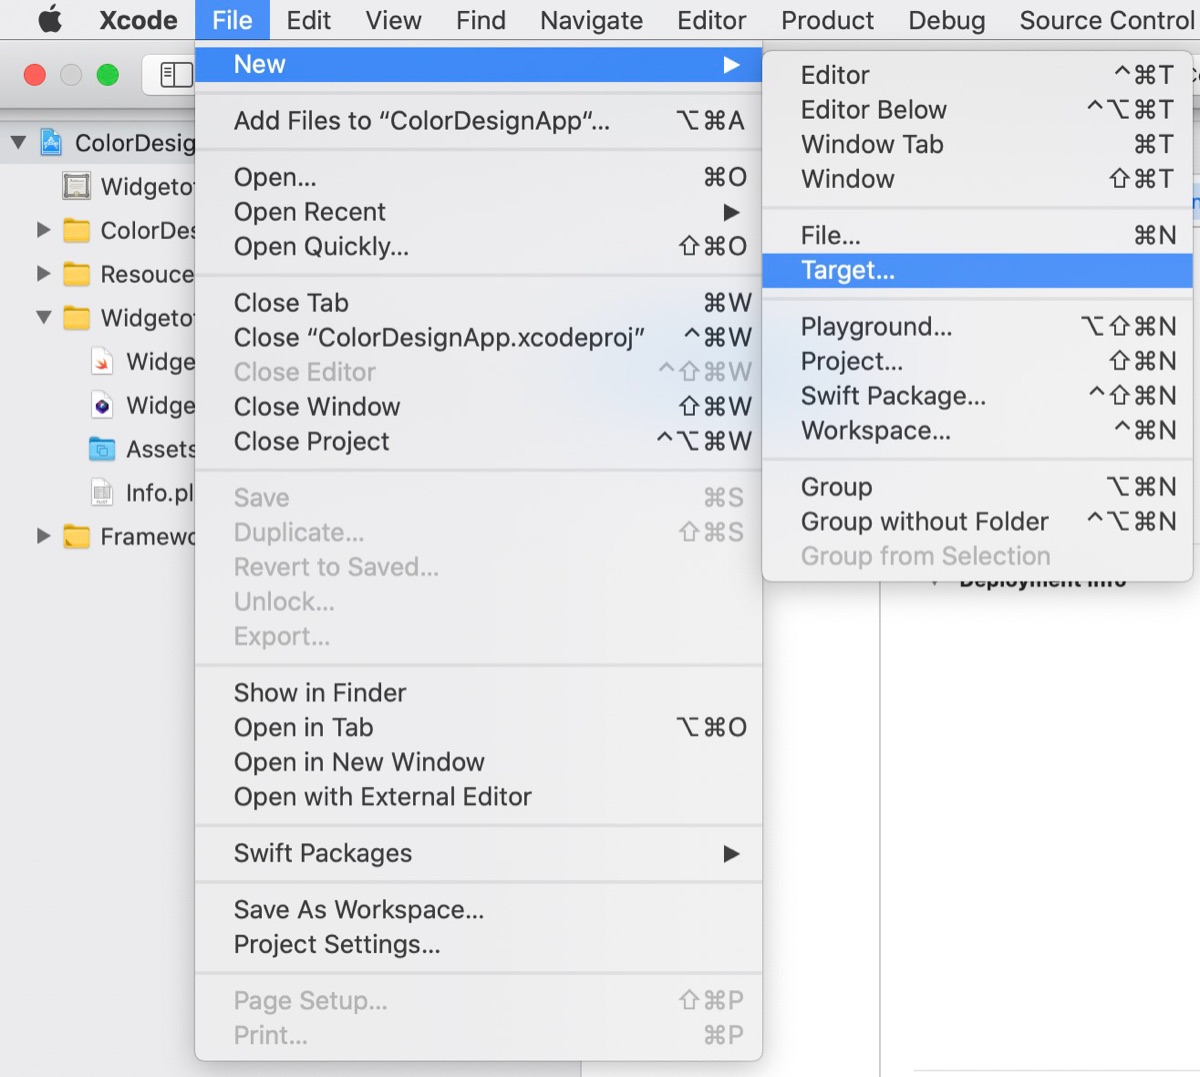The width and height of the screenshot is (1200, 1077).
Task: Open the Product menu
Action: [827, 20]
